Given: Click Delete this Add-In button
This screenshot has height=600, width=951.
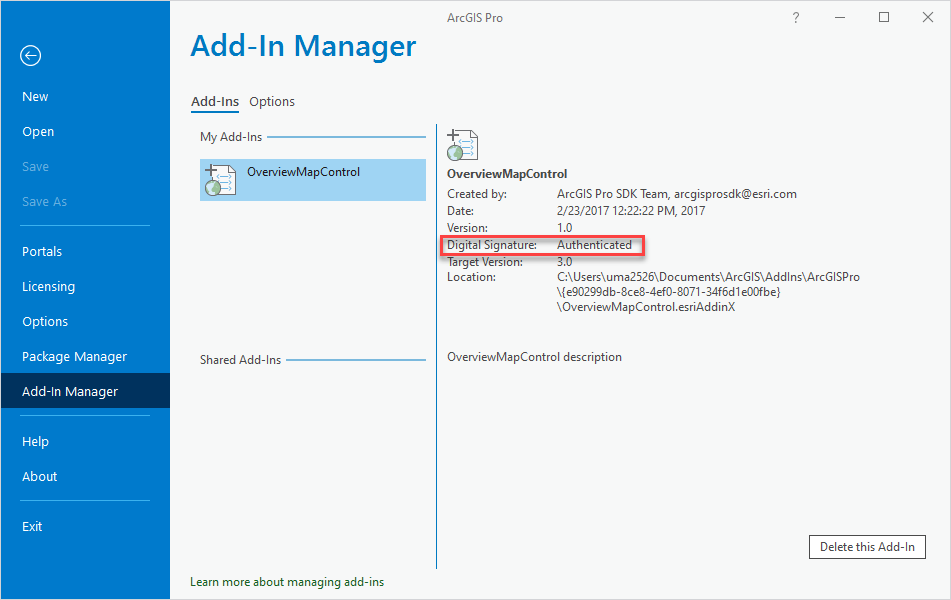Looking at the screenshot, I should click(x=867, y=547).
